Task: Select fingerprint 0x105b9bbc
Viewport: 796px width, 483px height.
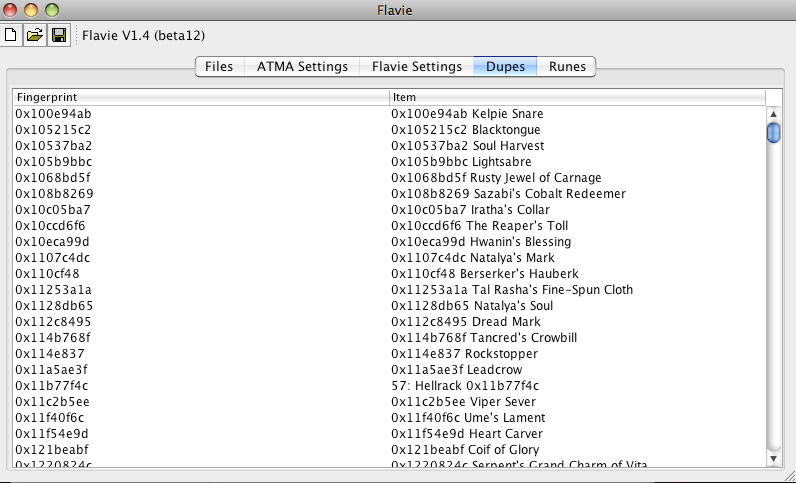Action: [x=54, y=162]
